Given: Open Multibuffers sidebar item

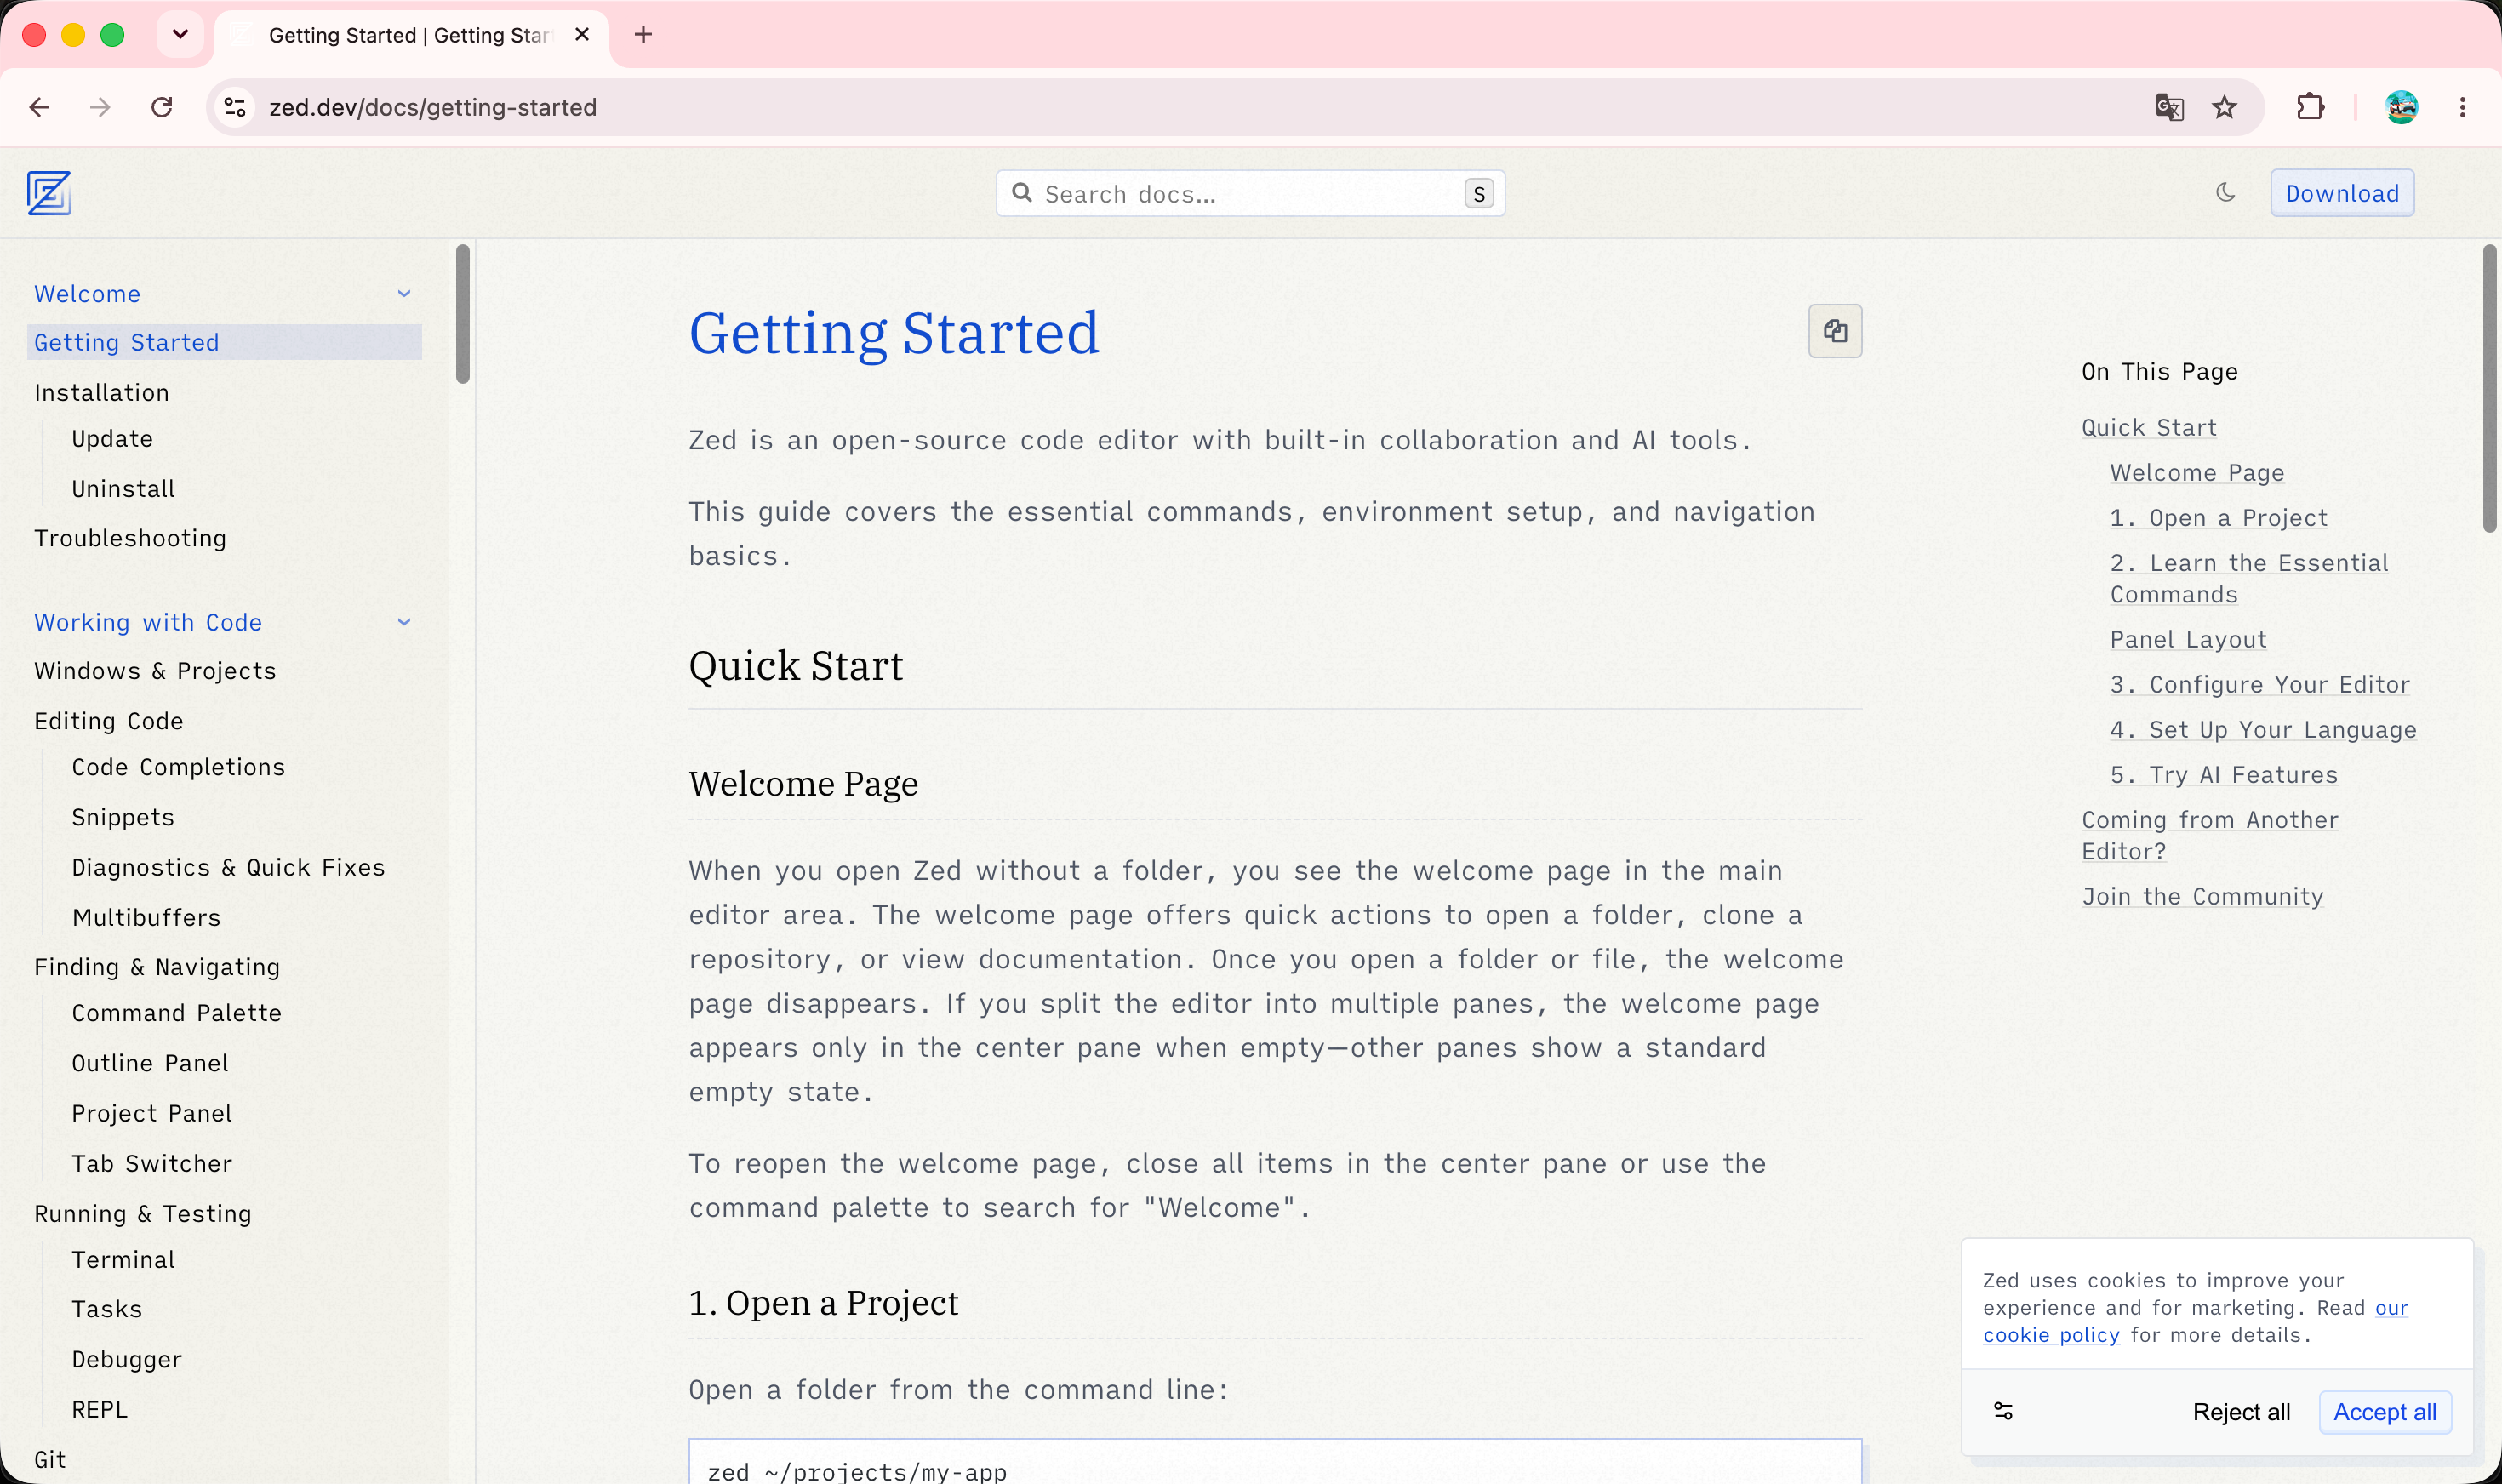Looking at the screenshot, I should 146,917.
